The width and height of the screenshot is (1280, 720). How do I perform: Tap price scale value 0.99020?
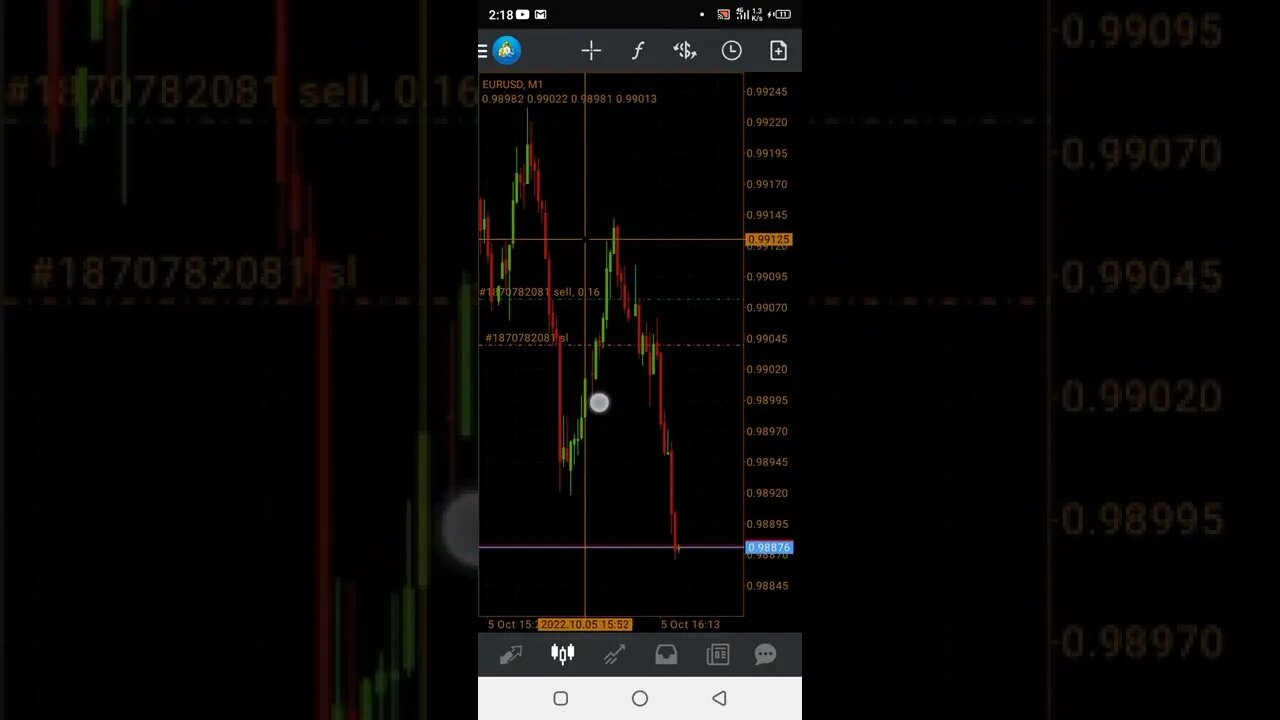click(767, 370)
